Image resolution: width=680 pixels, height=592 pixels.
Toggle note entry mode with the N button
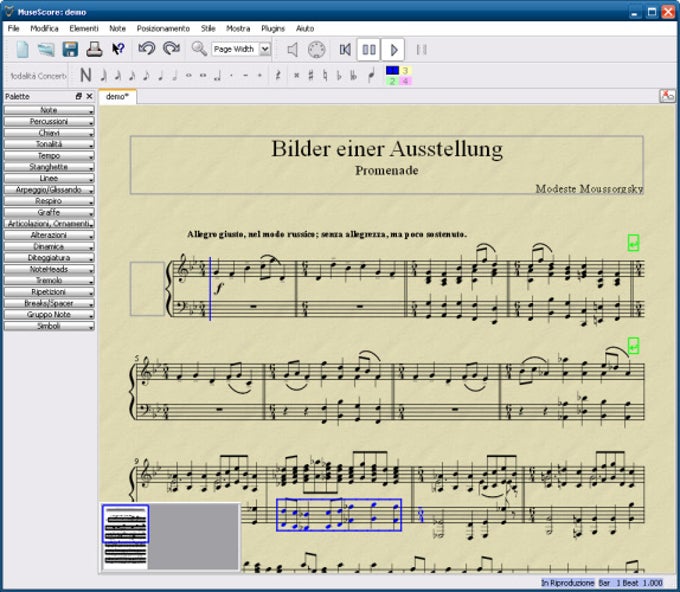pyautogui.click(x=86, y=75)
